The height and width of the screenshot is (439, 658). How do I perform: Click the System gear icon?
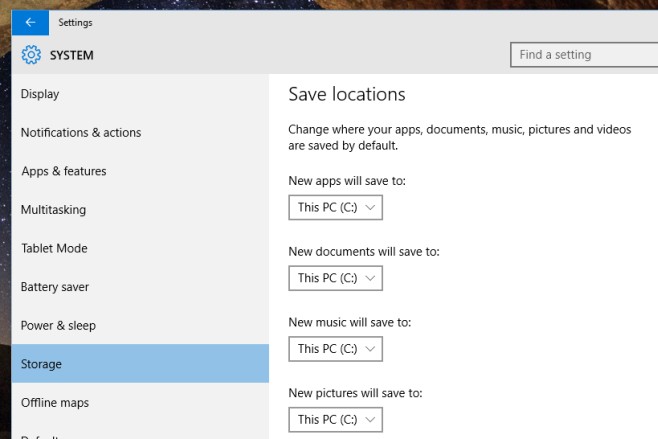[31, 55]
